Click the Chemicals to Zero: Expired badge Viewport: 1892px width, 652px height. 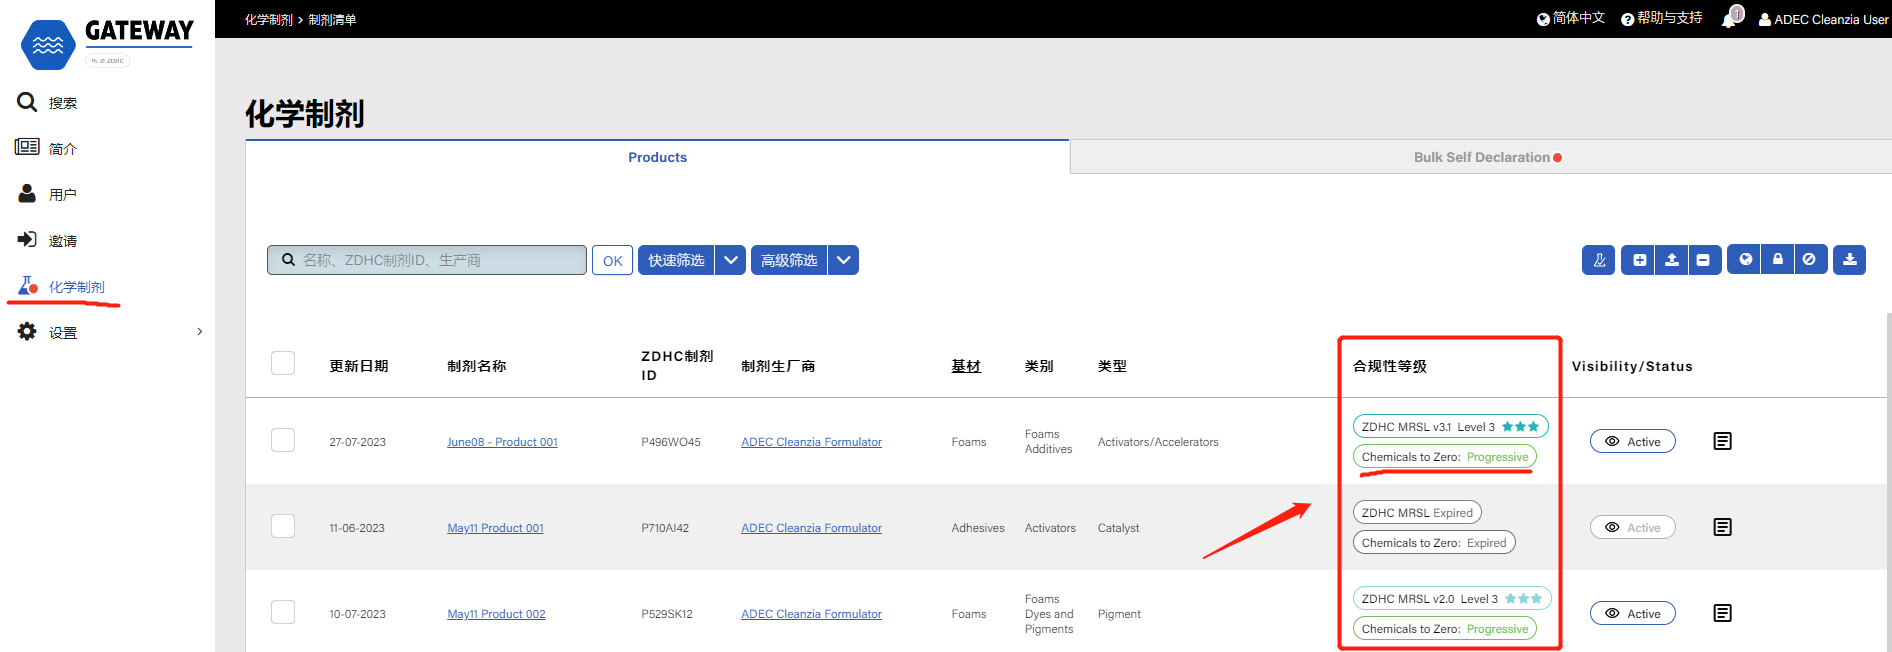(1434, 542)
